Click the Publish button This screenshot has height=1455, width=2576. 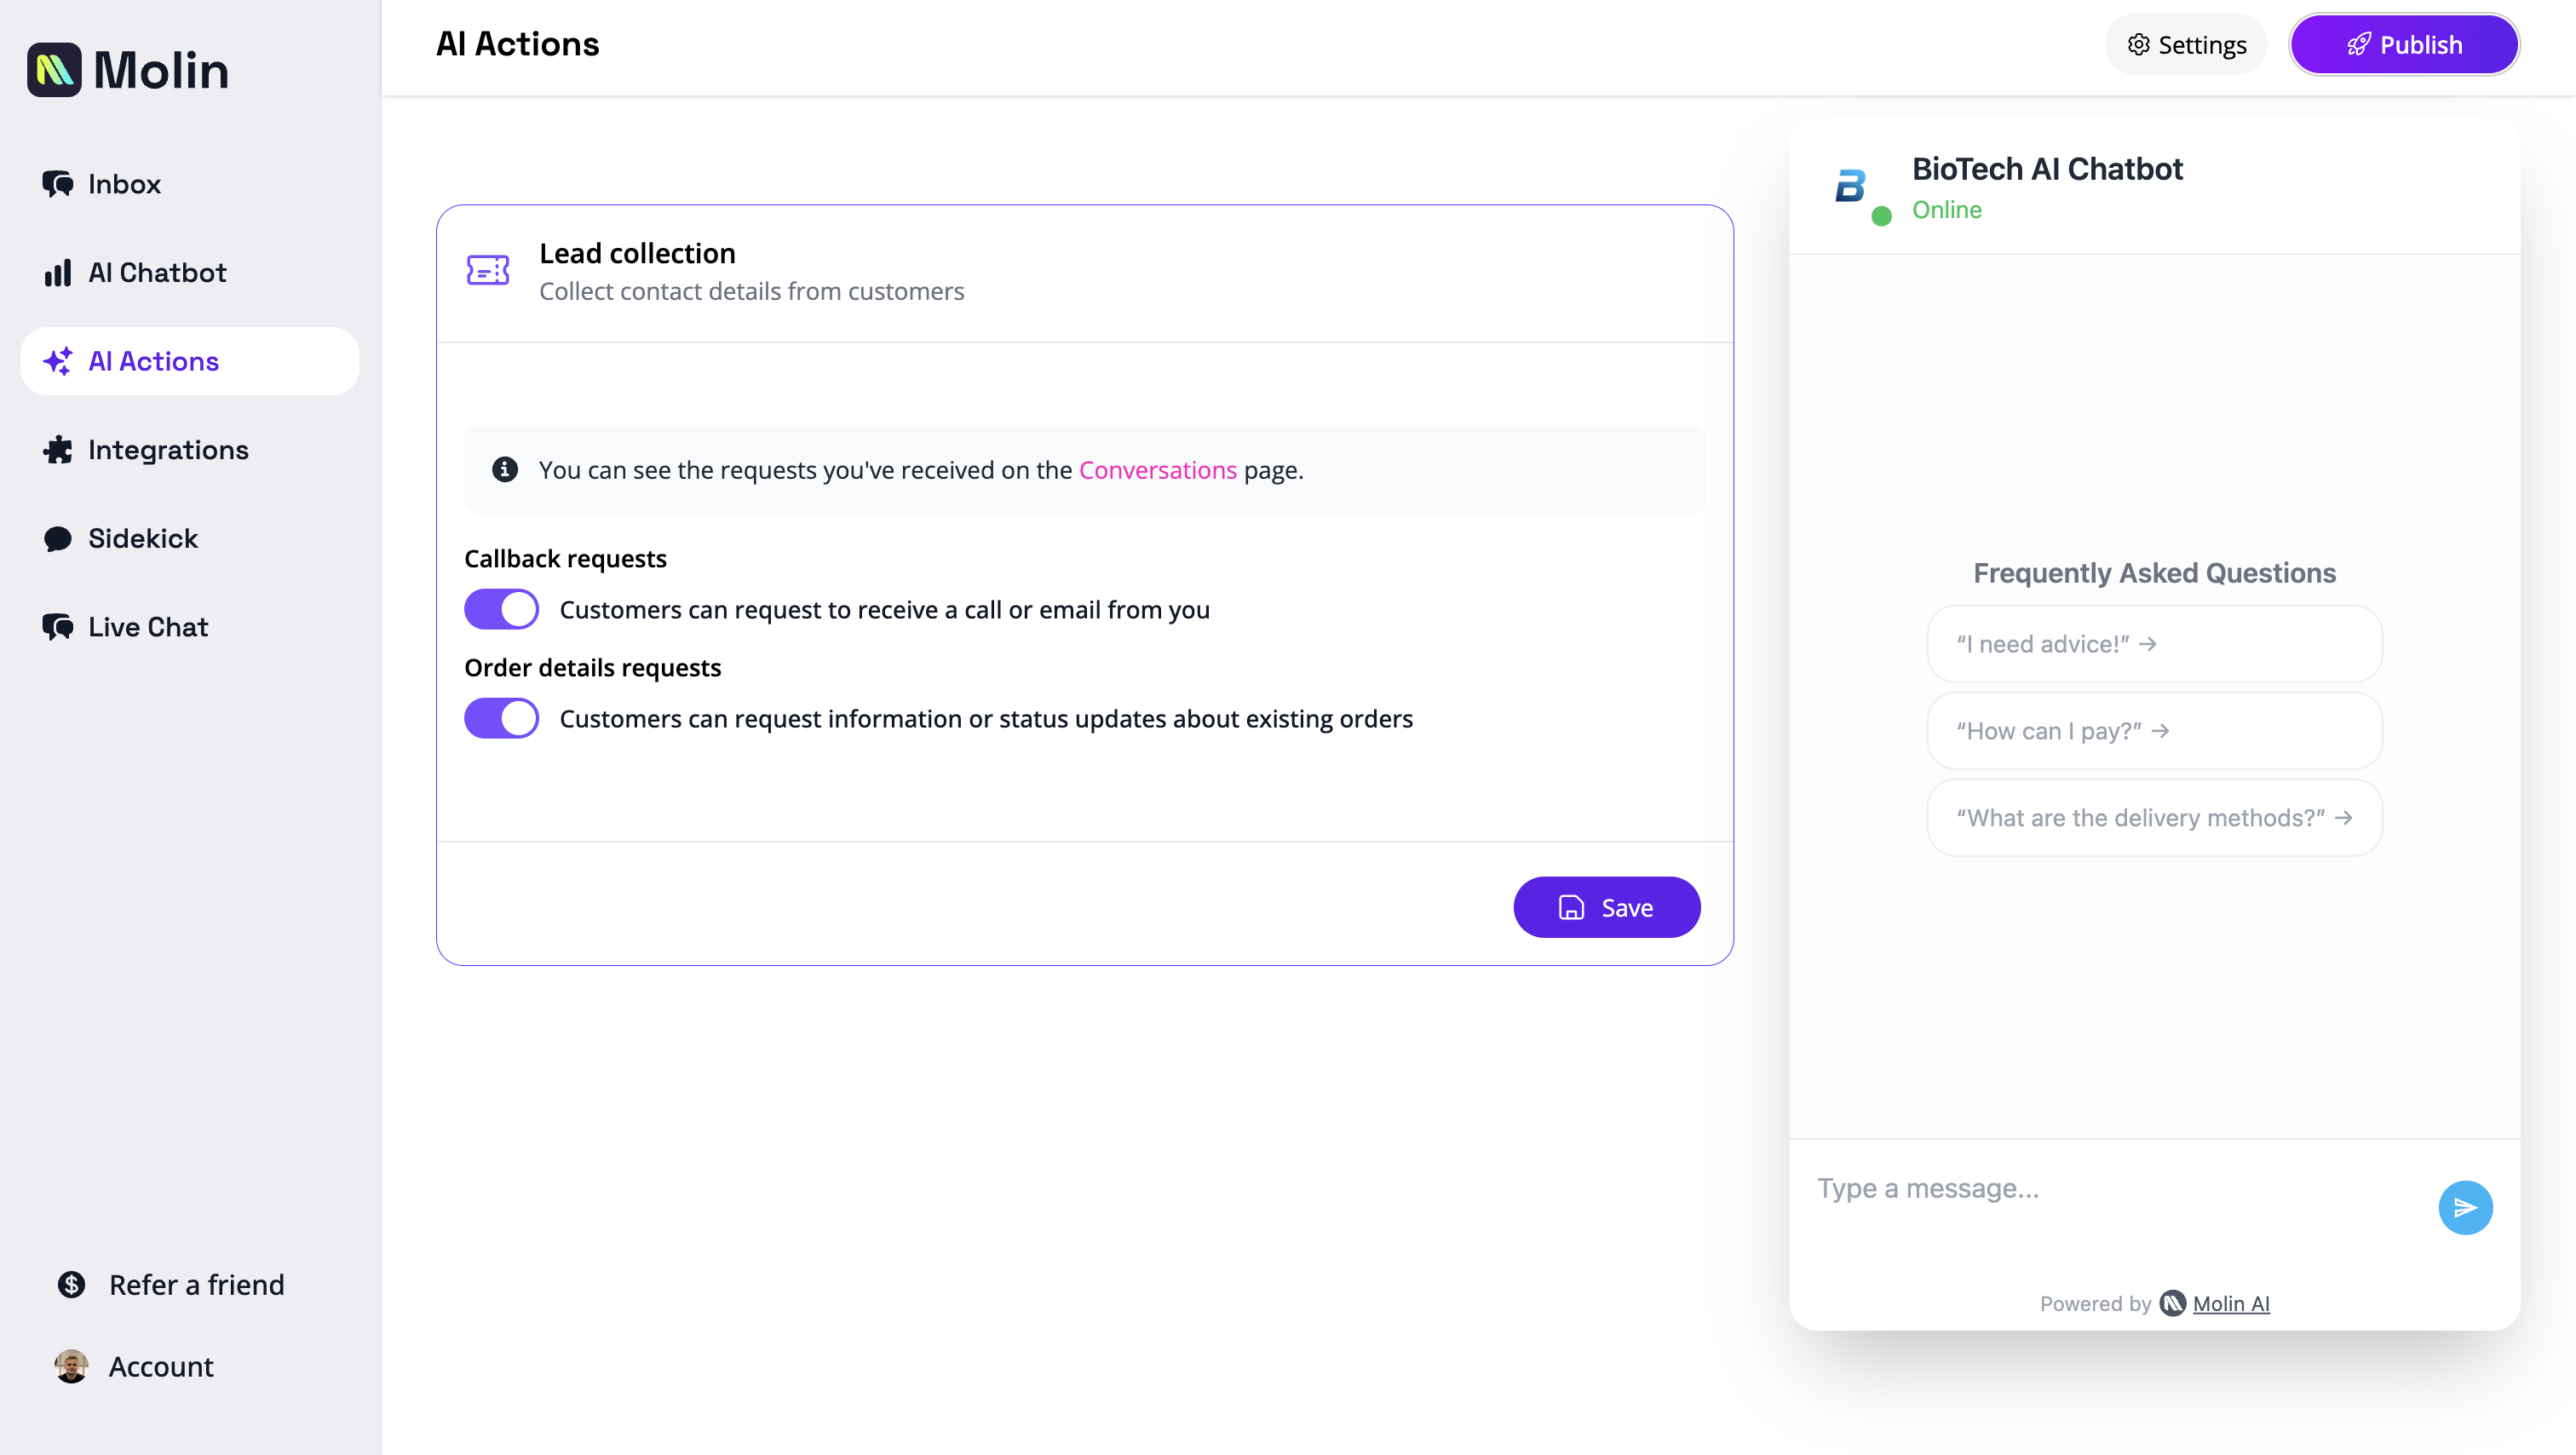point(2404,44)
